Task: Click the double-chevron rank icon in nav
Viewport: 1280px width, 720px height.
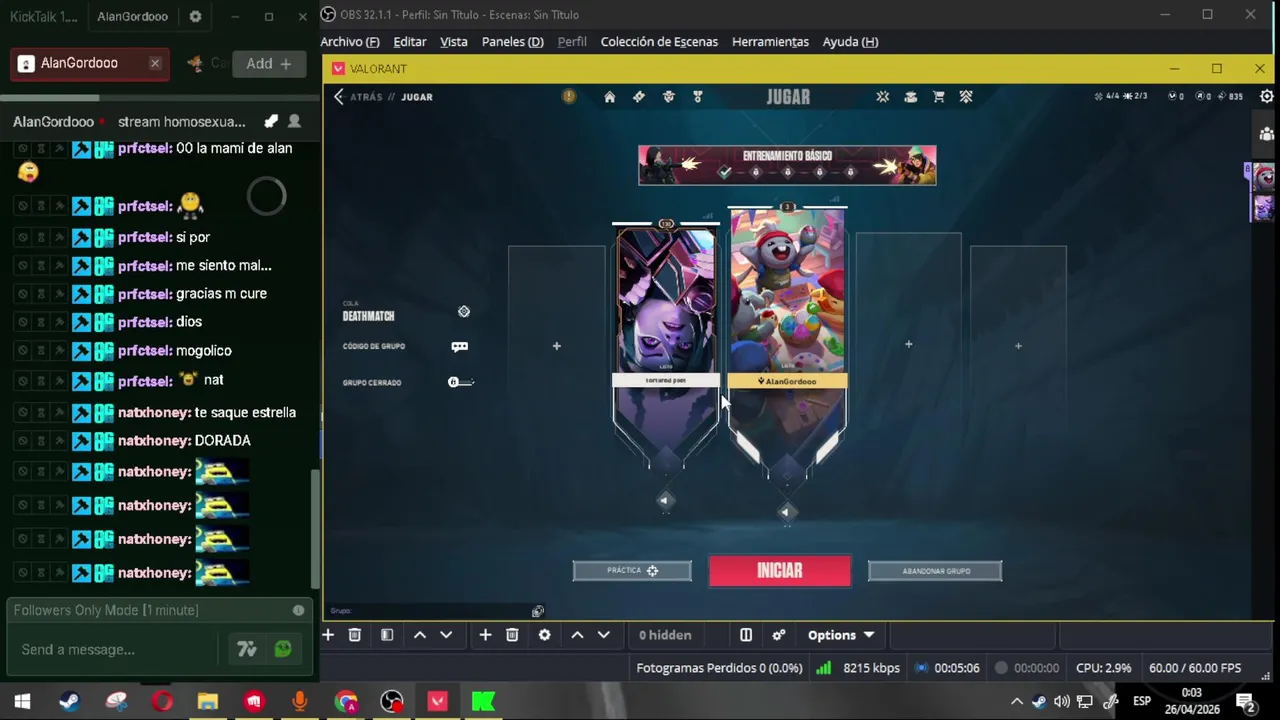Action: point(966,97)
